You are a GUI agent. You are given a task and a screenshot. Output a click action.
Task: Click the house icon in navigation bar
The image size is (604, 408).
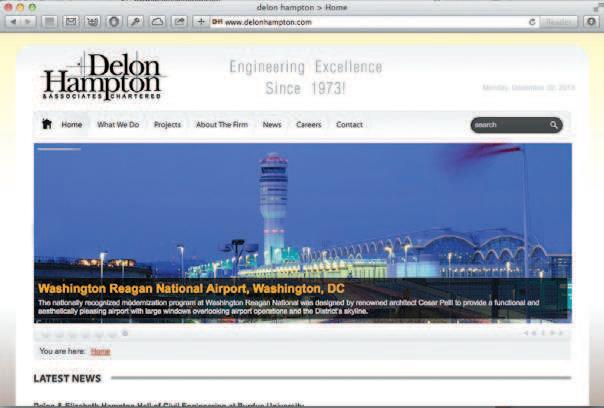pos(47,124)
